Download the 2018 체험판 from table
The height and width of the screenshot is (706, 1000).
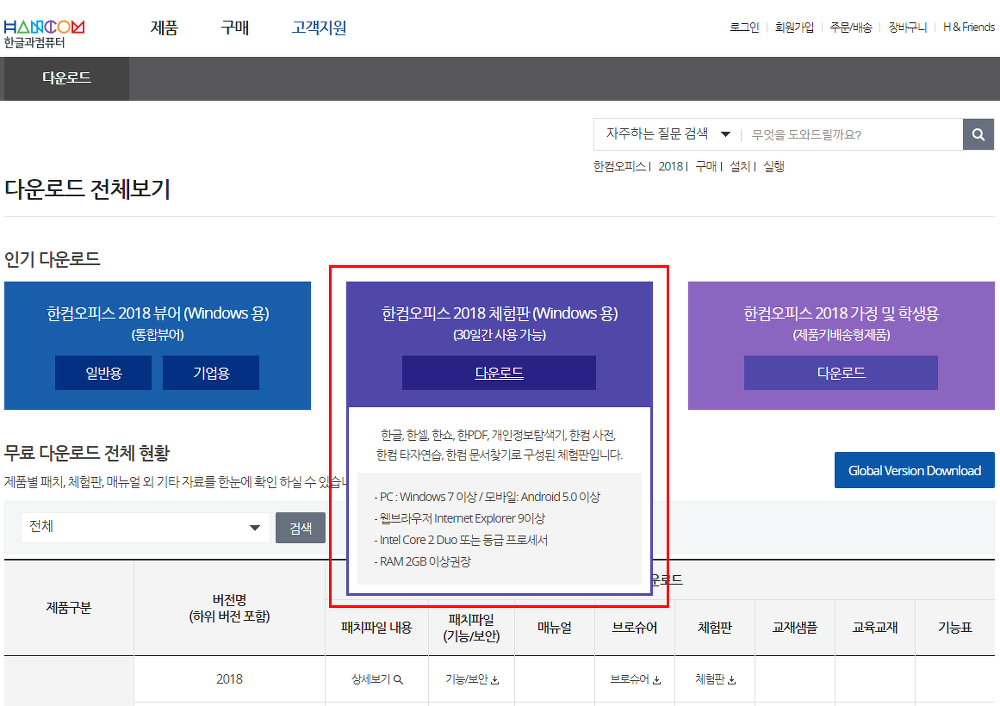click(715, 679)
